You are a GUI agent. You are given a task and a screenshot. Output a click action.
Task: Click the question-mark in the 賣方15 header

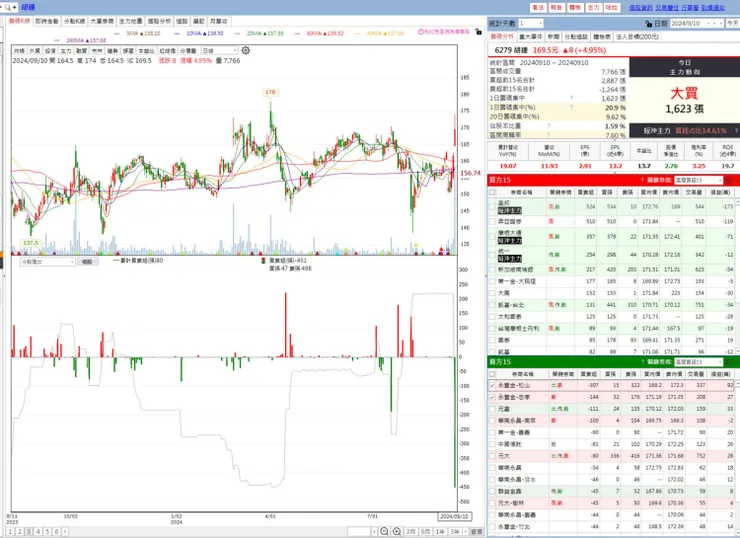point(642,362)
